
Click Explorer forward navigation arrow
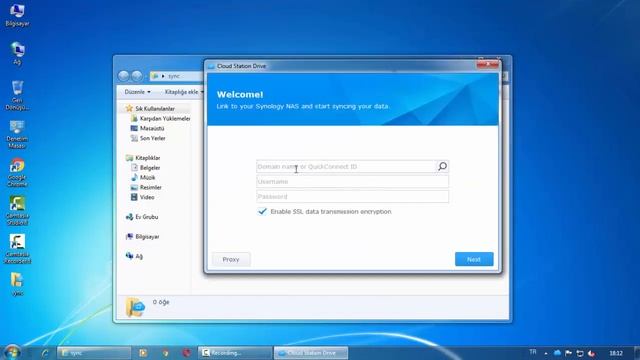137,76
